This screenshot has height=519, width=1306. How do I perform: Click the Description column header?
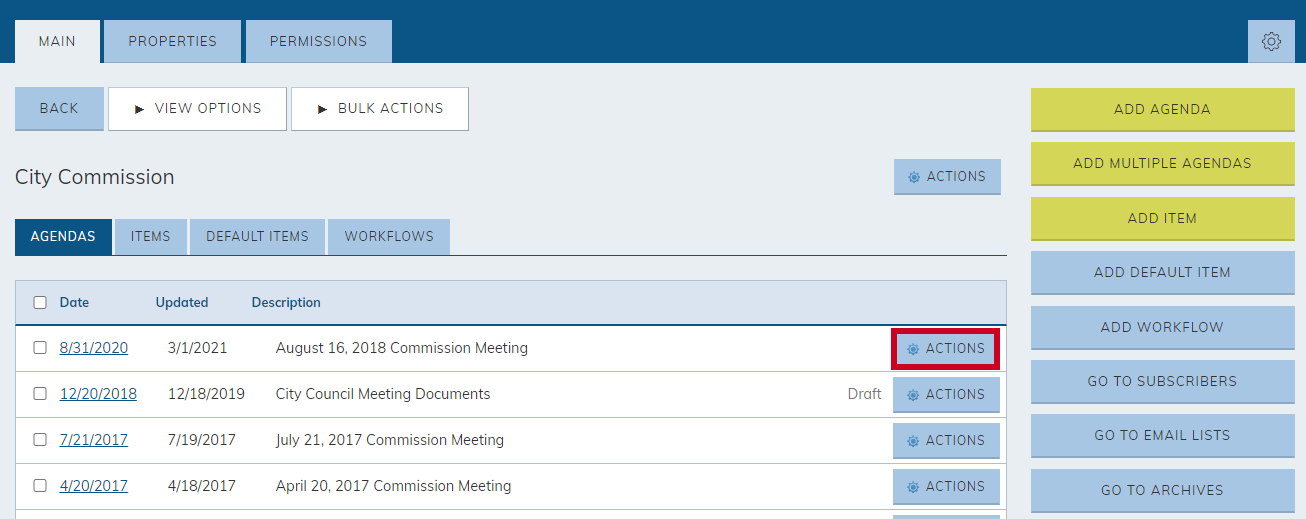[x=286, y=302]
